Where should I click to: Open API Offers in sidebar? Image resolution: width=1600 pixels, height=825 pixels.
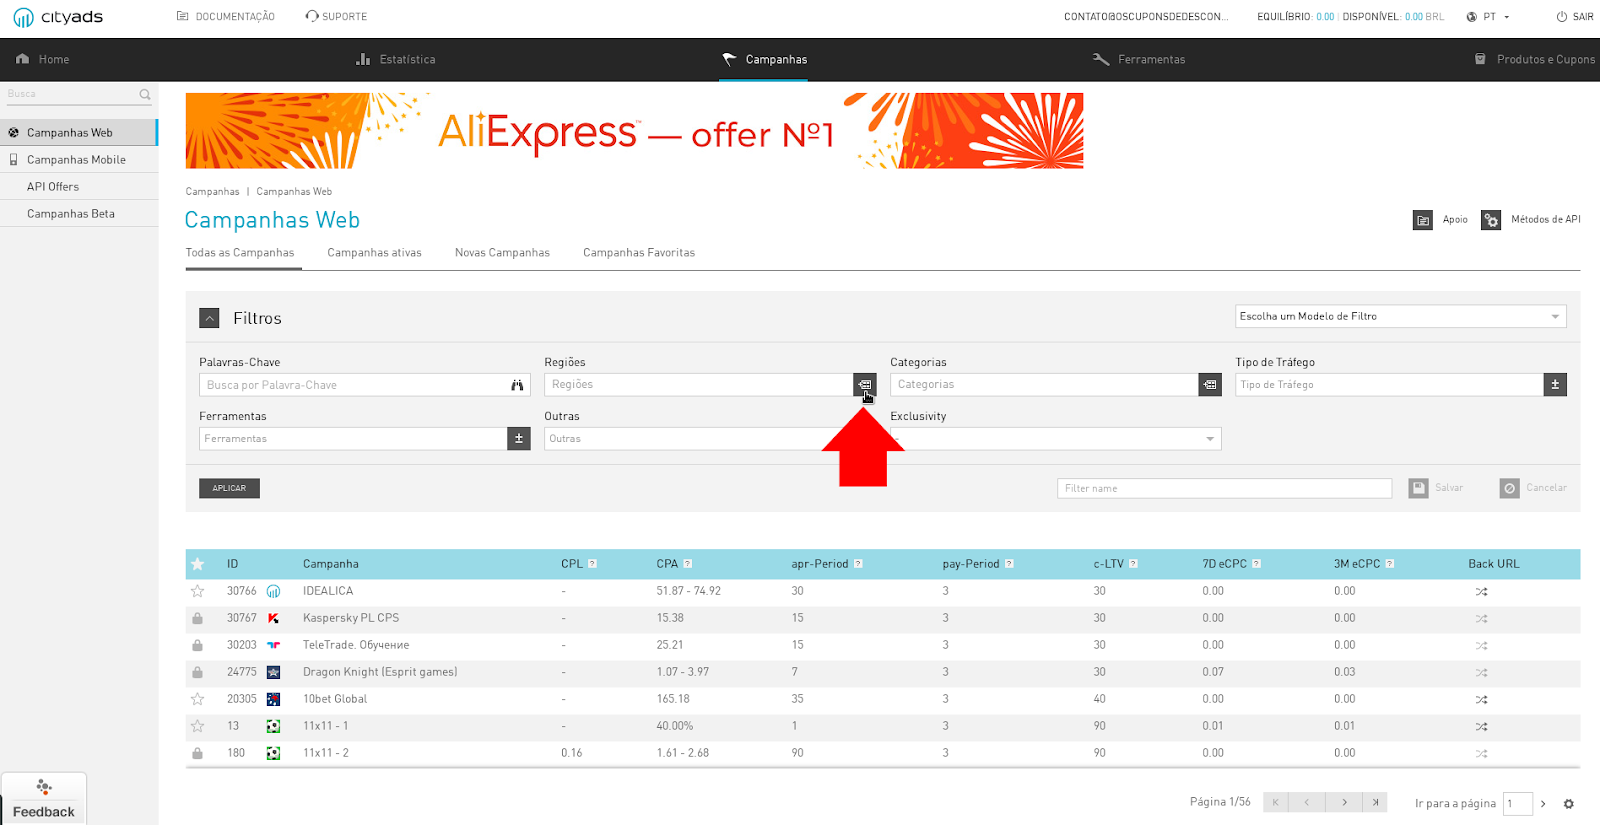[x=79, y=186]
